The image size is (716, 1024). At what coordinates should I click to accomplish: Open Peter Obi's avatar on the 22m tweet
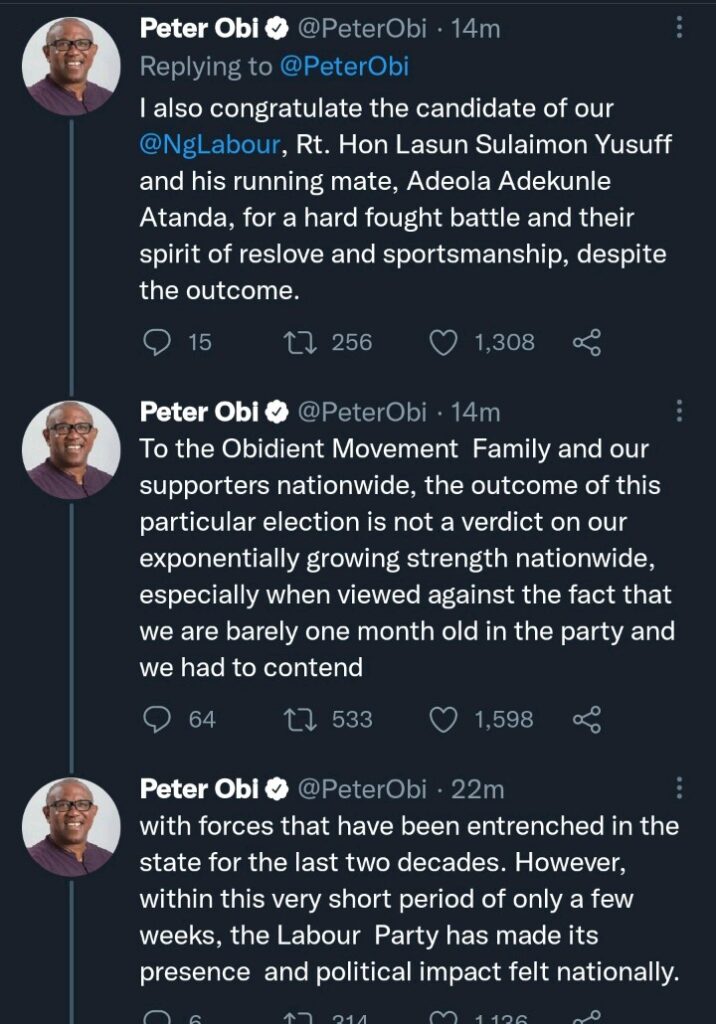click(x=71, y=826)
